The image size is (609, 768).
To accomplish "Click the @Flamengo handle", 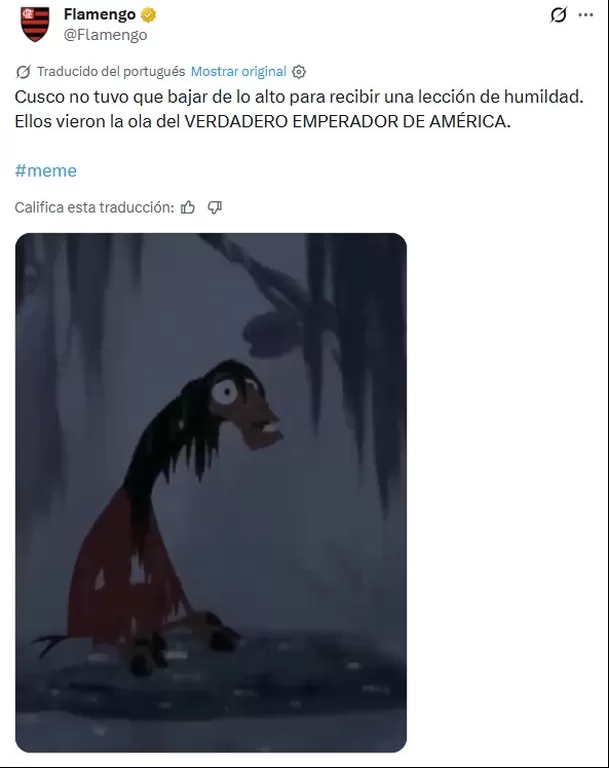I will pos(105,35).
